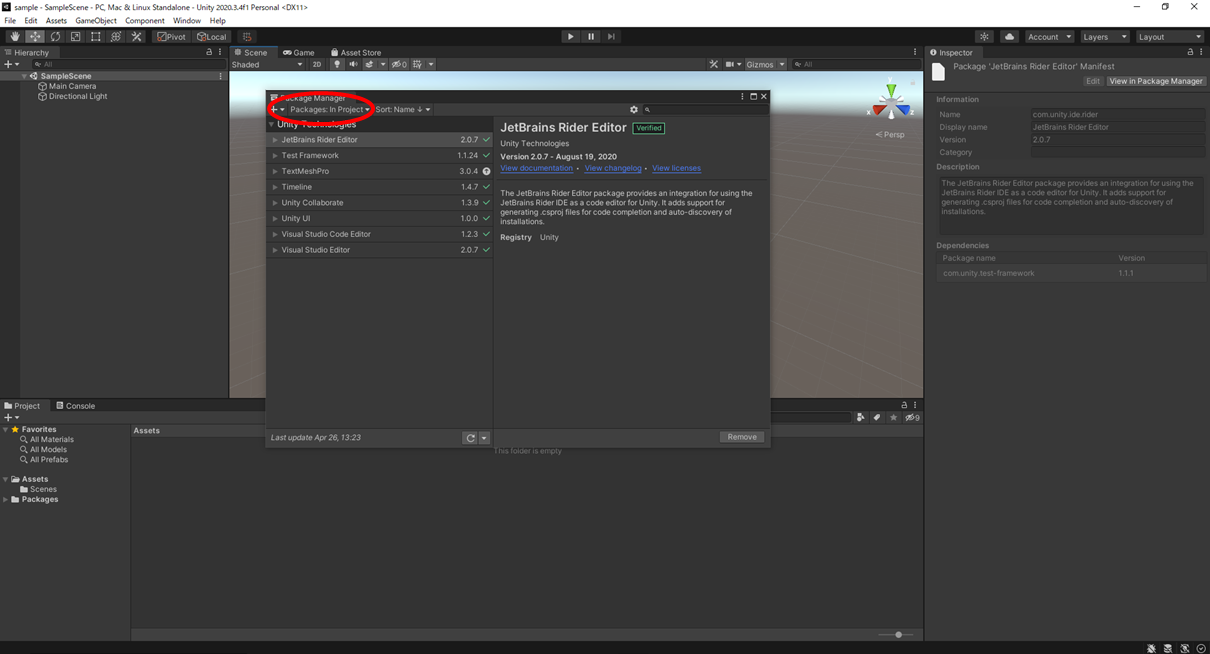The image size is (1210, 654).
Task: Open the Package Manager settings gear
Action: pos(633,109)
